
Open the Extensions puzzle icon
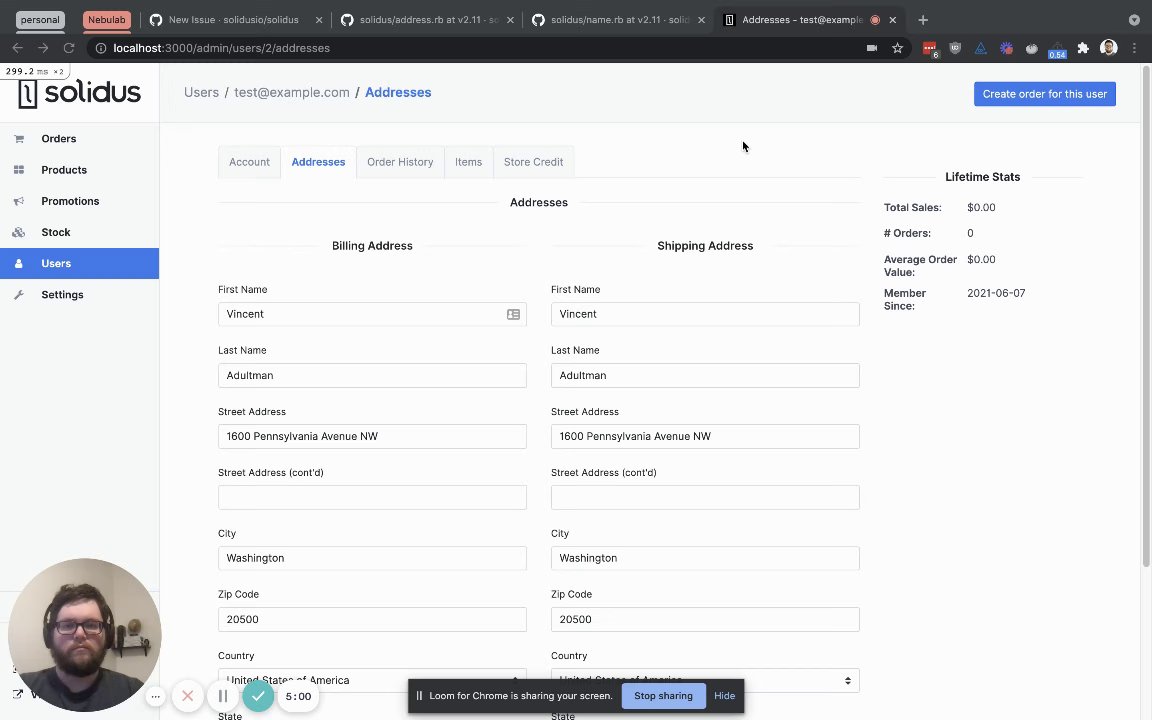[1083, 48]
